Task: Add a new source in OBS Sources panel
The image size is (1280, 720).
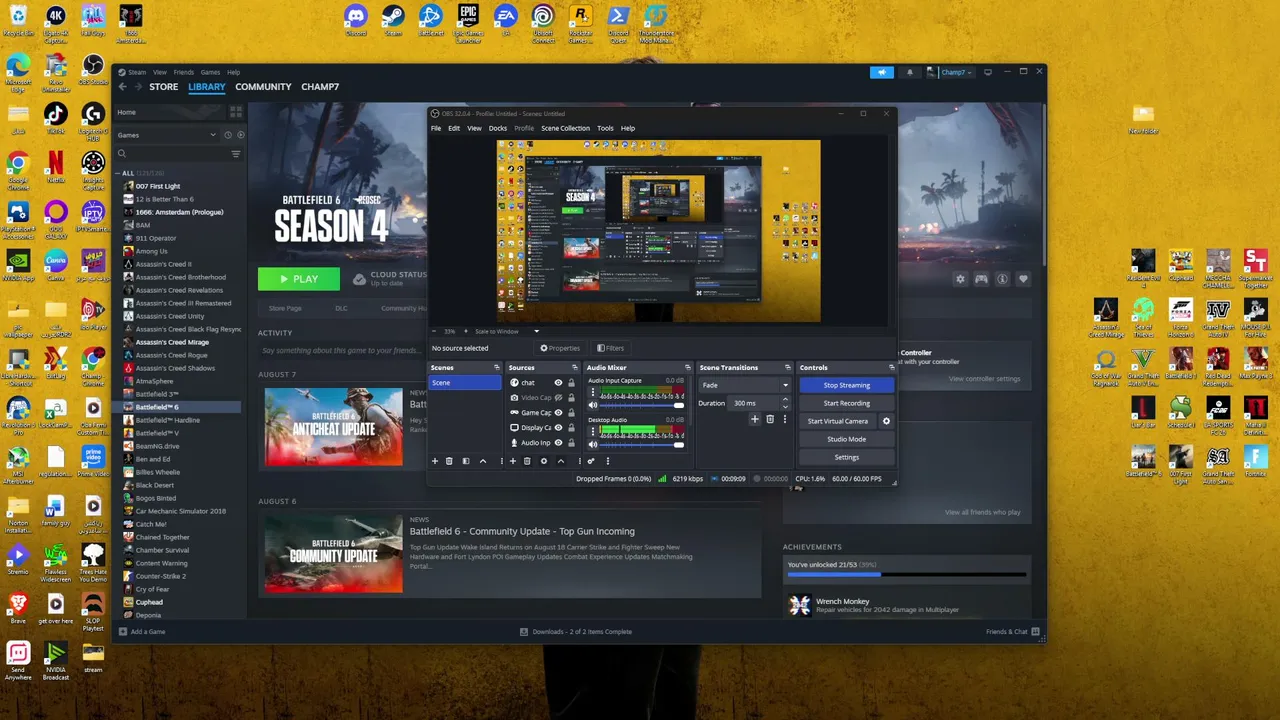Action: [513, 461]
